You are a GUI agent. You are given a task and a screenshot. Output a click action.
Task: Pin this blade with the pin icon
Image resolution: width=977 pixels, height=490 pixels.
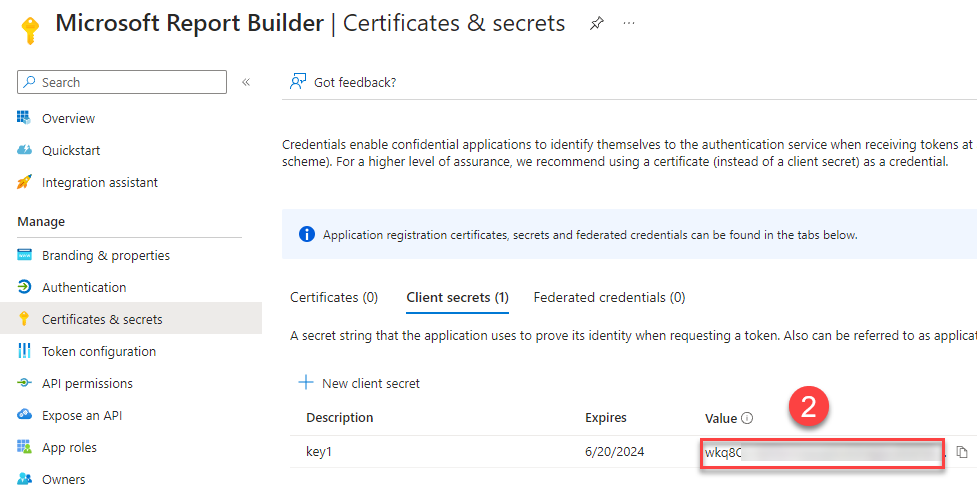[x=596, y=24]
